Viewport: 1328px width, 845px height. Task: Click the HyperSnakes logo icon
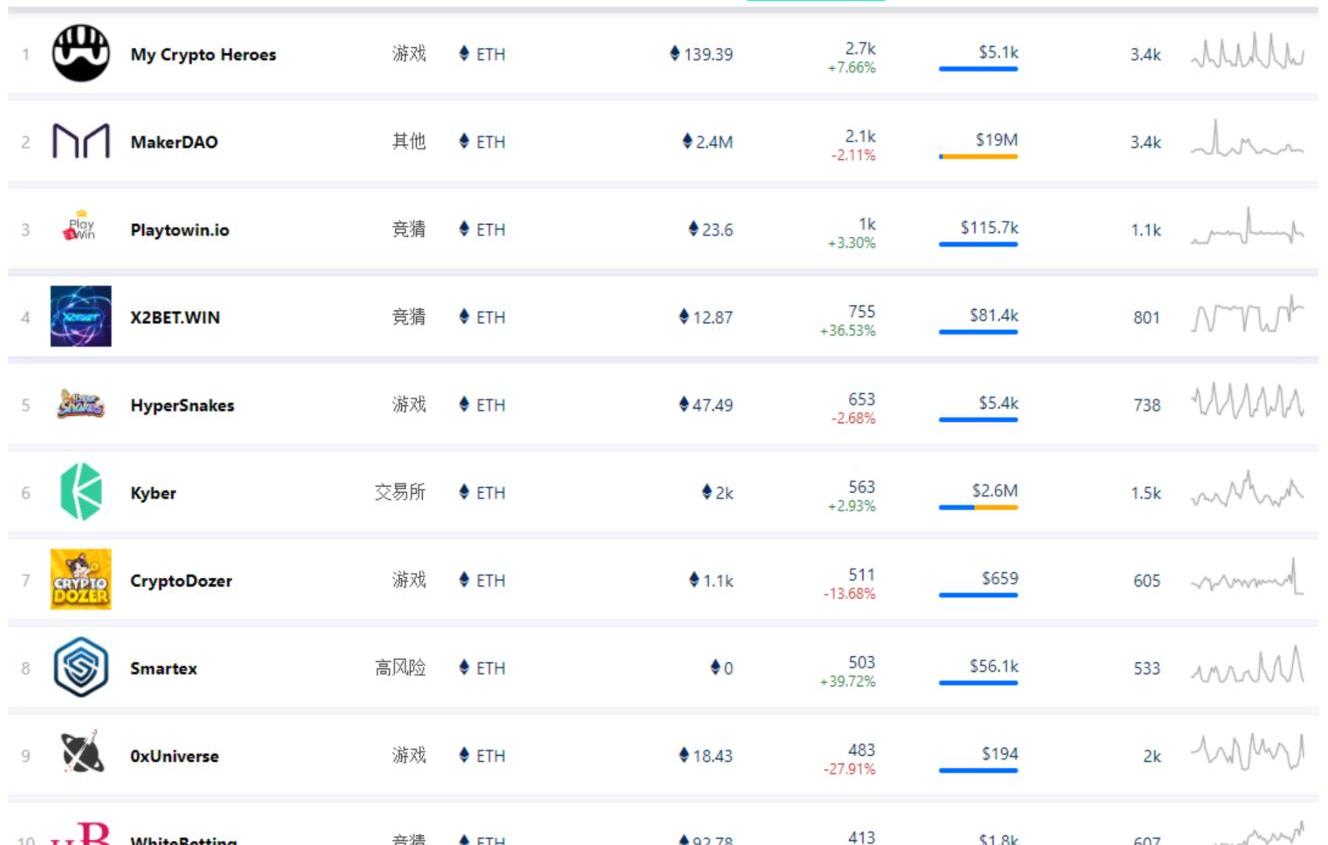[81, 405]
